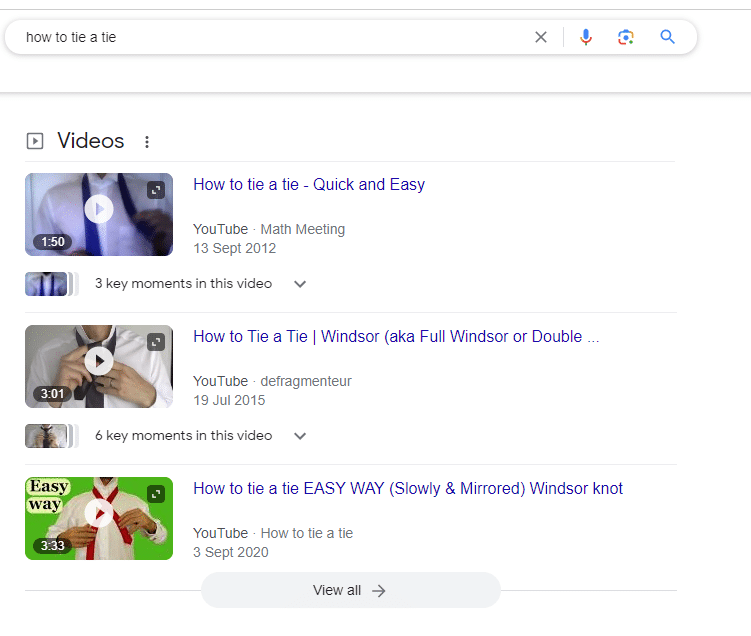Click the '3 Sept 2020' date
Screen dimensions: 751x636
pos(231,552)
